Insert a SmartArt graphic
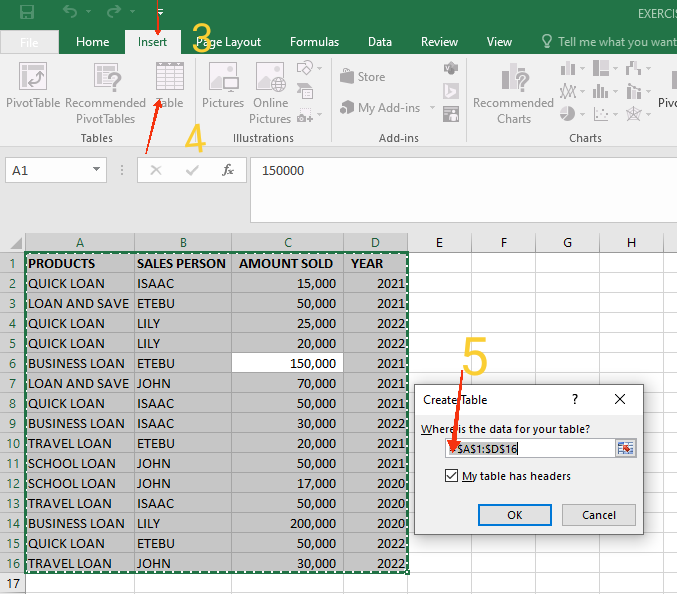Screen dimensions: 677x594 coord(305,92)
